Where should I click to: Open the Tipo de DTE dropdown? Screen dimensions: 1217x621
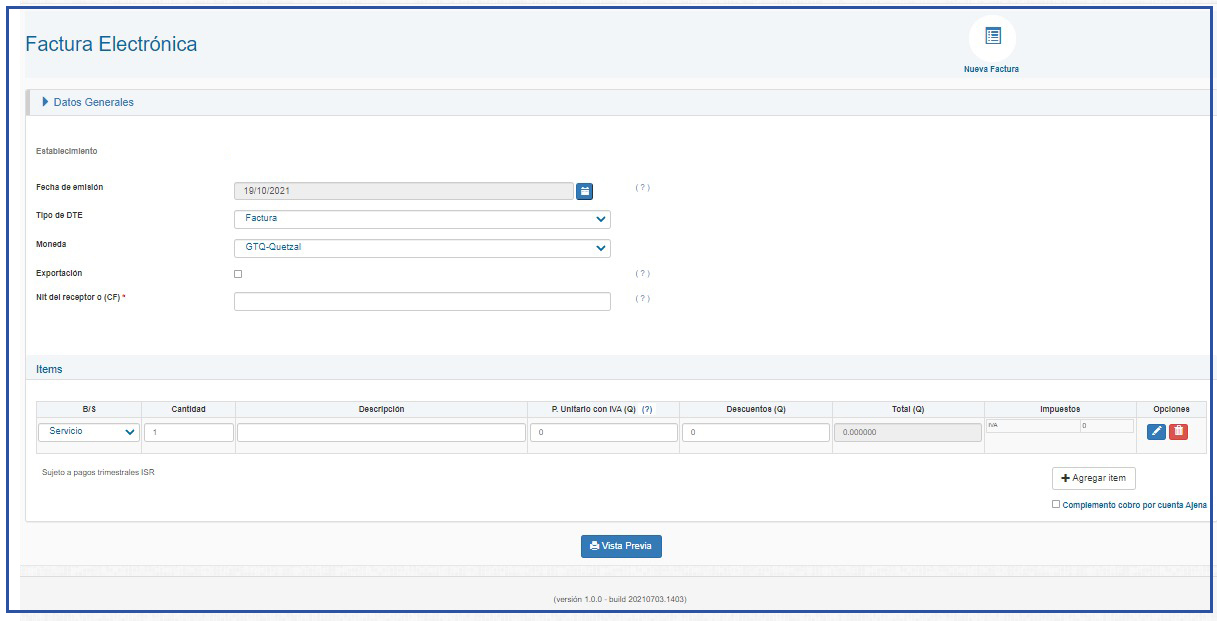pyautogui.click(x=422, y=219)
